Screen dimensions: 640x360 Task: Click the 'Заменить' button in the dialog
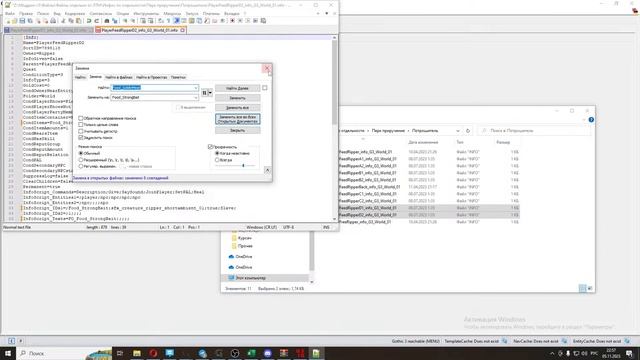tap(237, 98)
